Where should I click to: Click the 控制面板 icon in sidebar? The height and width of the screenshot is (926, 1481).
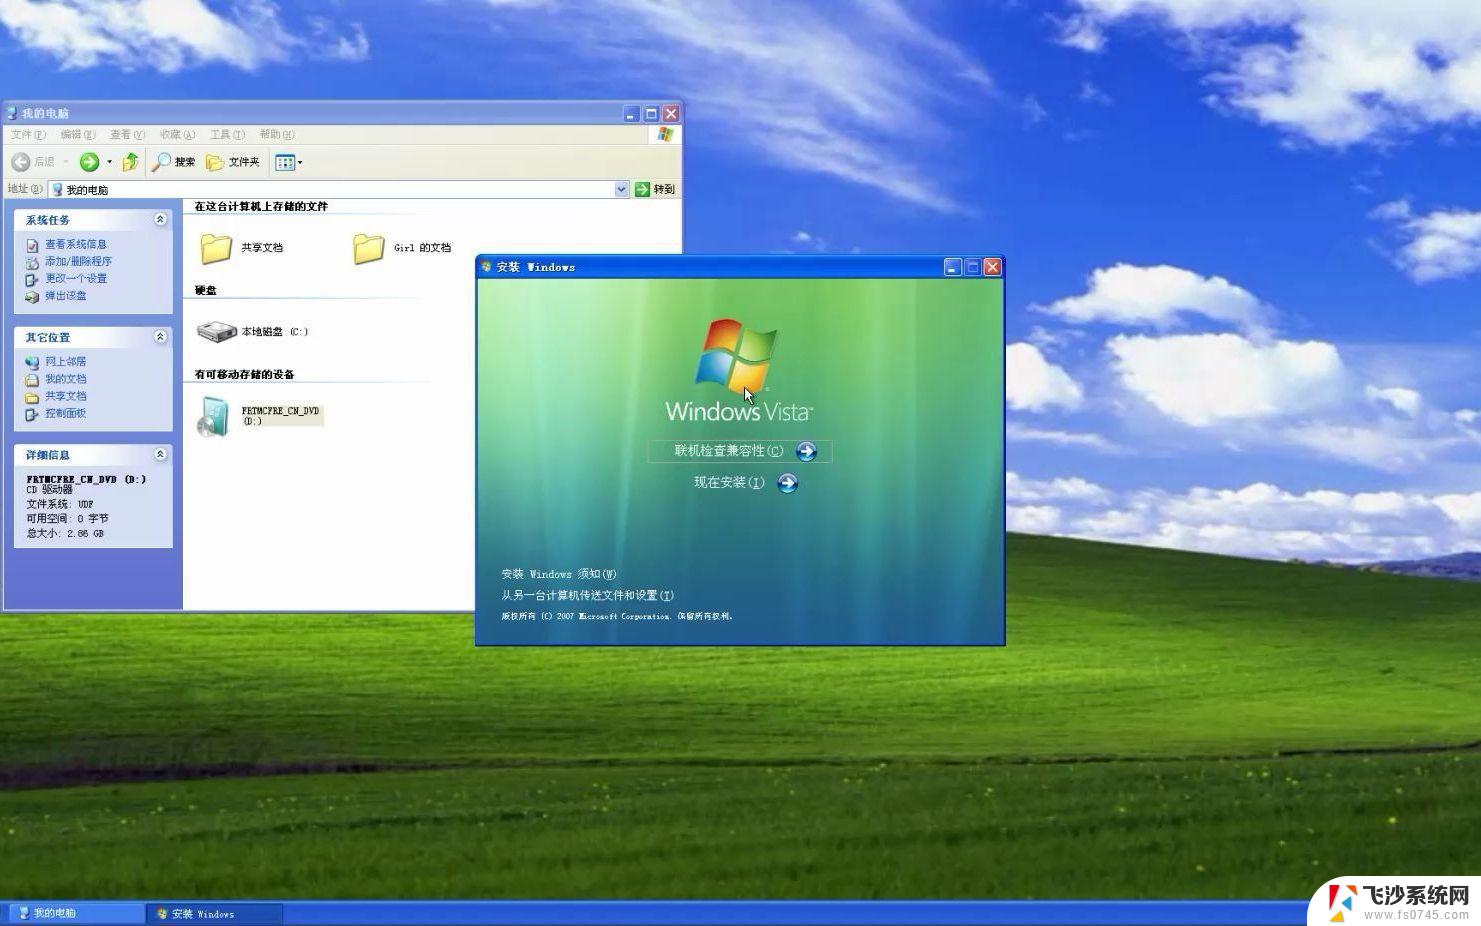click(32, 413)
